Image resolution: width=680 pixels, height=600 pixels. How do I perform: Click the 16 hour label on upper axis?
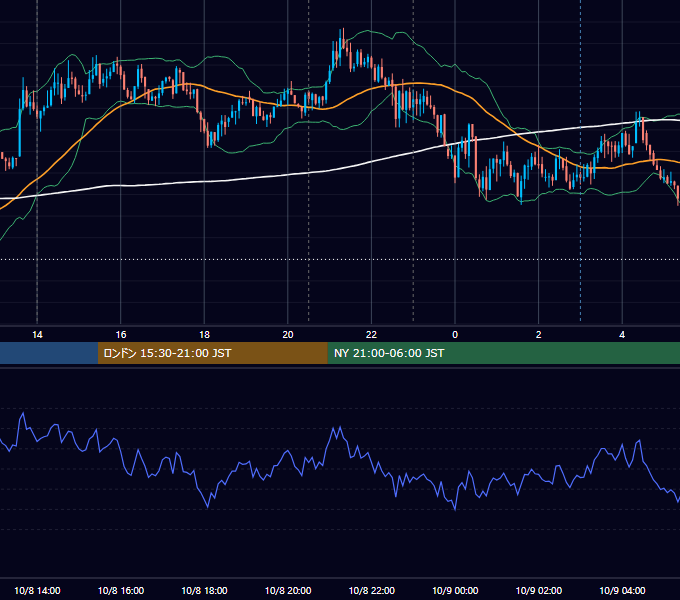pos(121,335)
